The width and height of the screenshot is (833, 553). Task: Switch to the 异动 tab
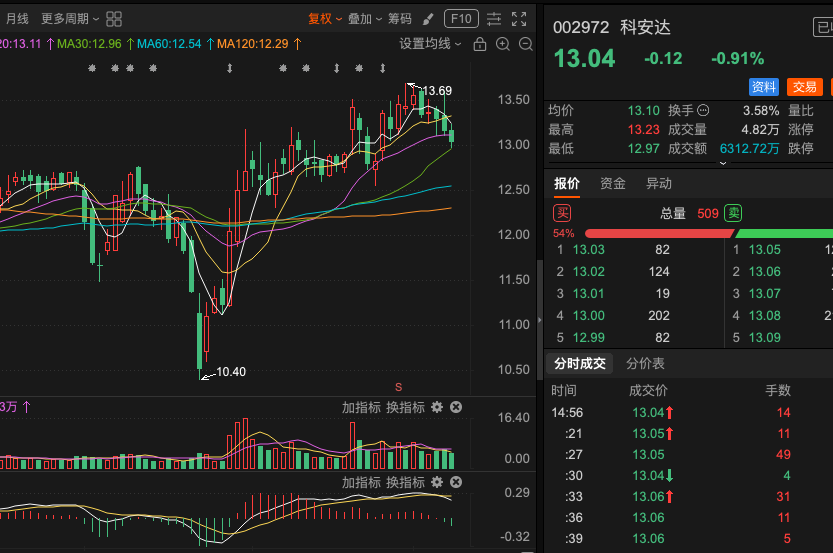click(x=659, y=184)
